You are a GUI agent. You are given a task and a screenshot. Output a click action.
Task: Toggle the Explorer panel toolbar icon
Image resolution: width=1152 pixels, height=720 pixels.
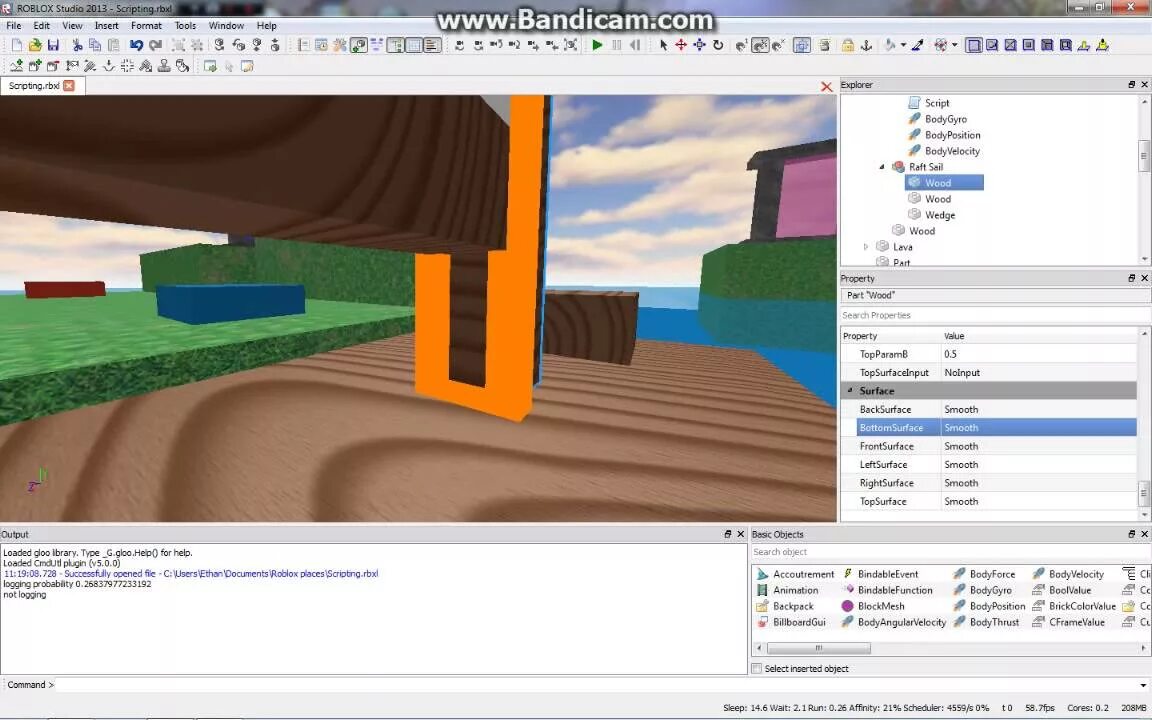point(395,45)
